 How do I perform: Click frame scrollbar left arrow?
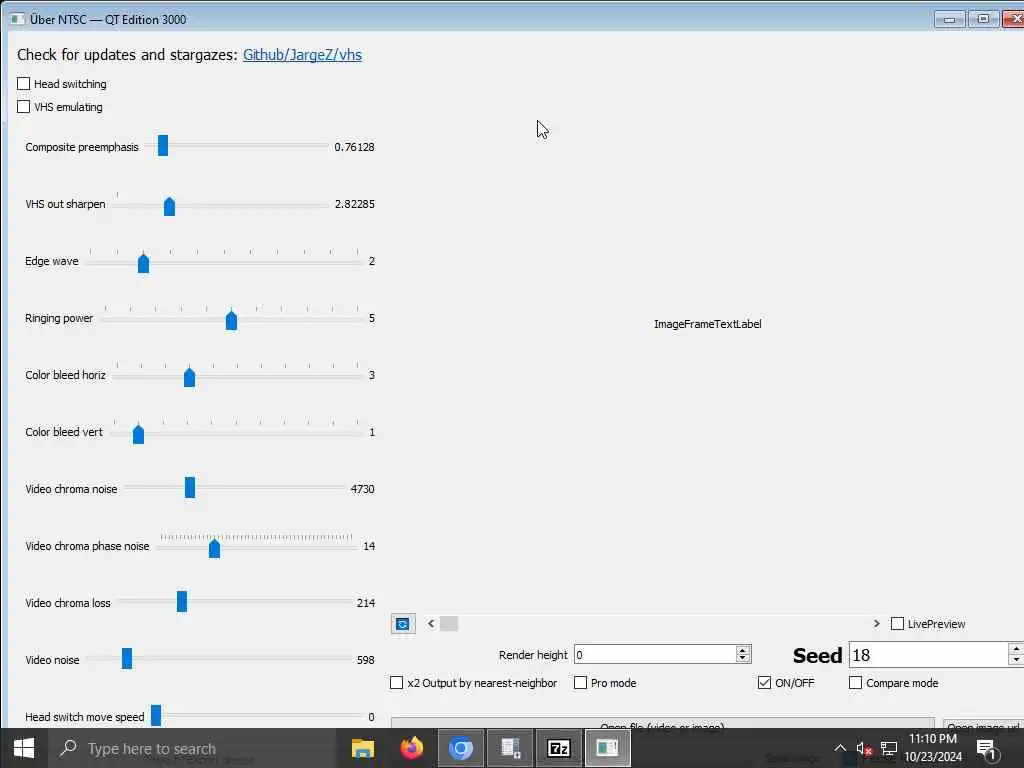tap(431, 624)
